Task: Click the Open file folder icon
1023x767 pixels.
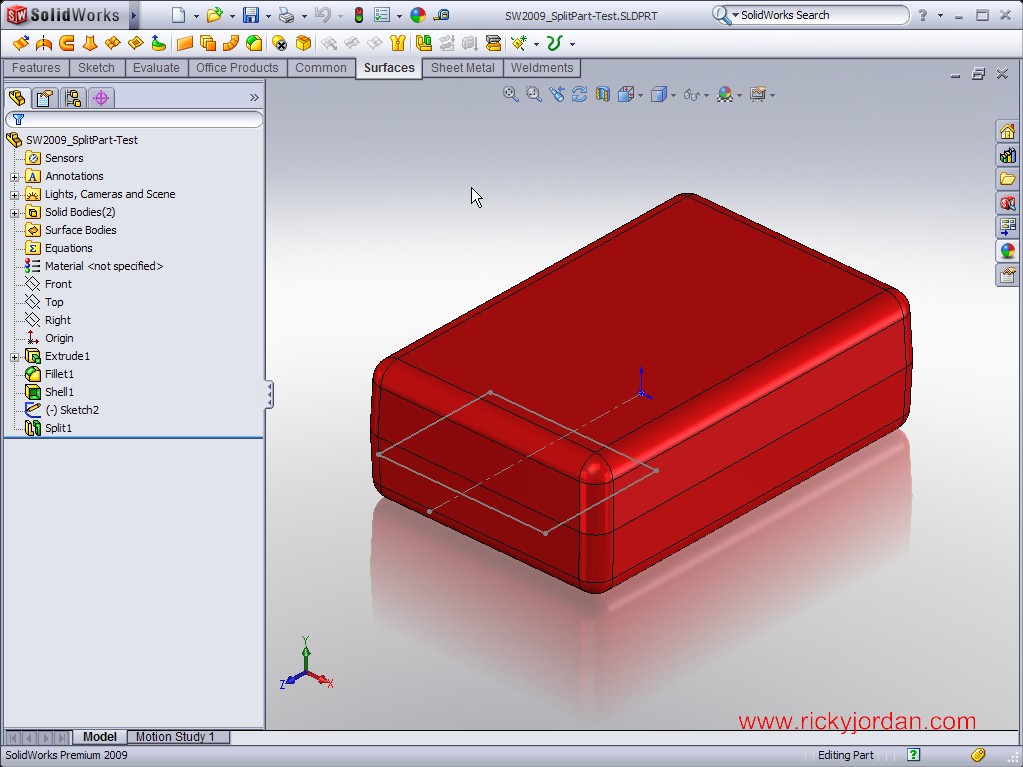Action: 214,15
